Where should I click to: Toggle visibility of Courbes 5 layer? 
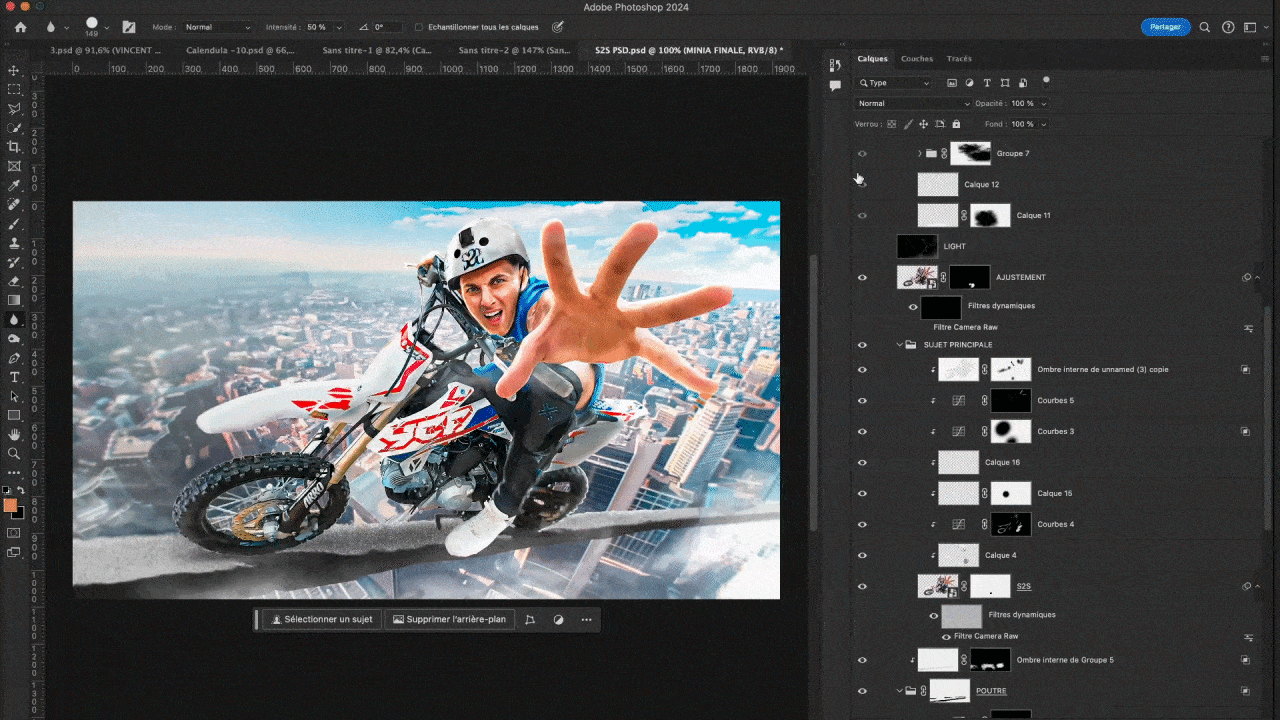(x=862, y=401)
